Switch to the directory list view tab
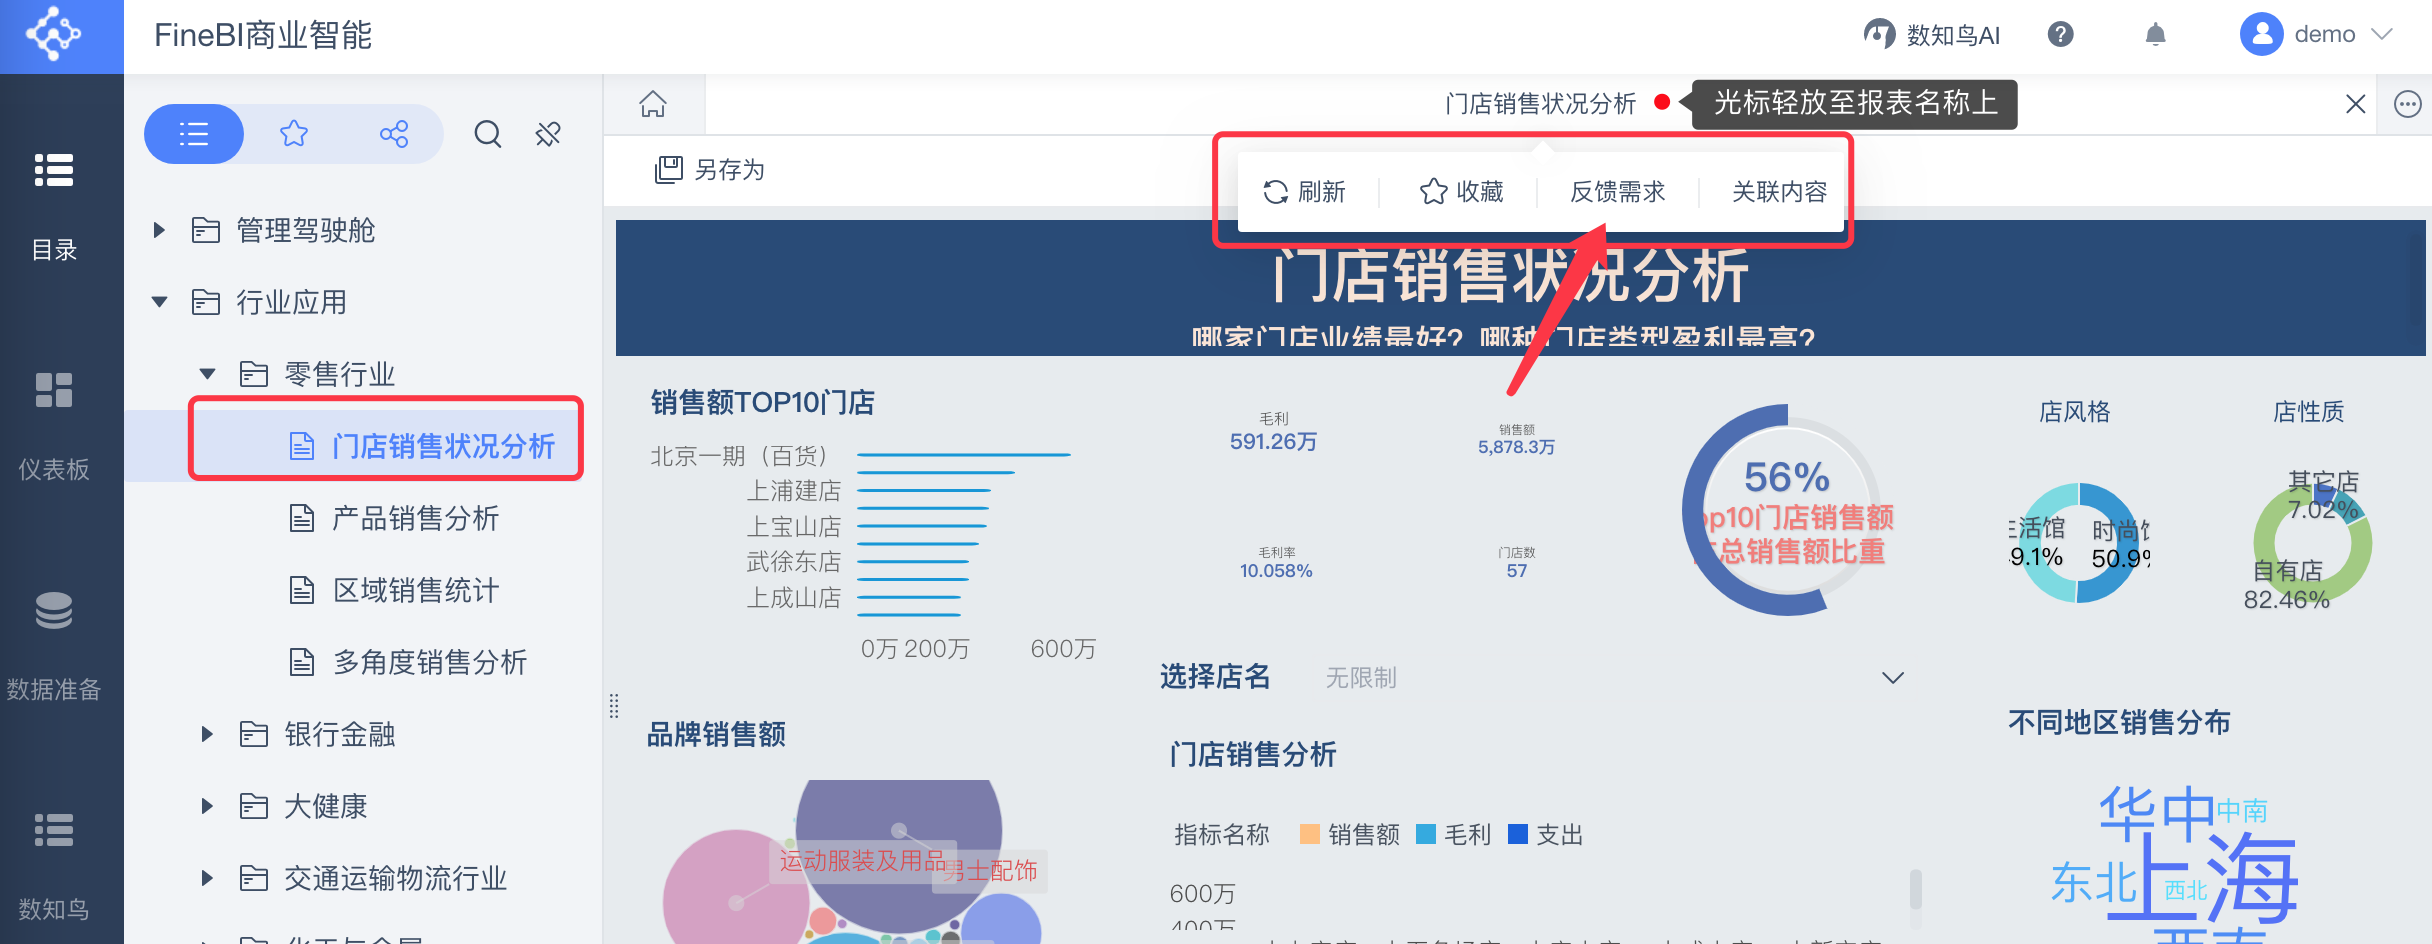This screenshot has width=2432, height=944. pyautogui.click(x=194, y=134)
